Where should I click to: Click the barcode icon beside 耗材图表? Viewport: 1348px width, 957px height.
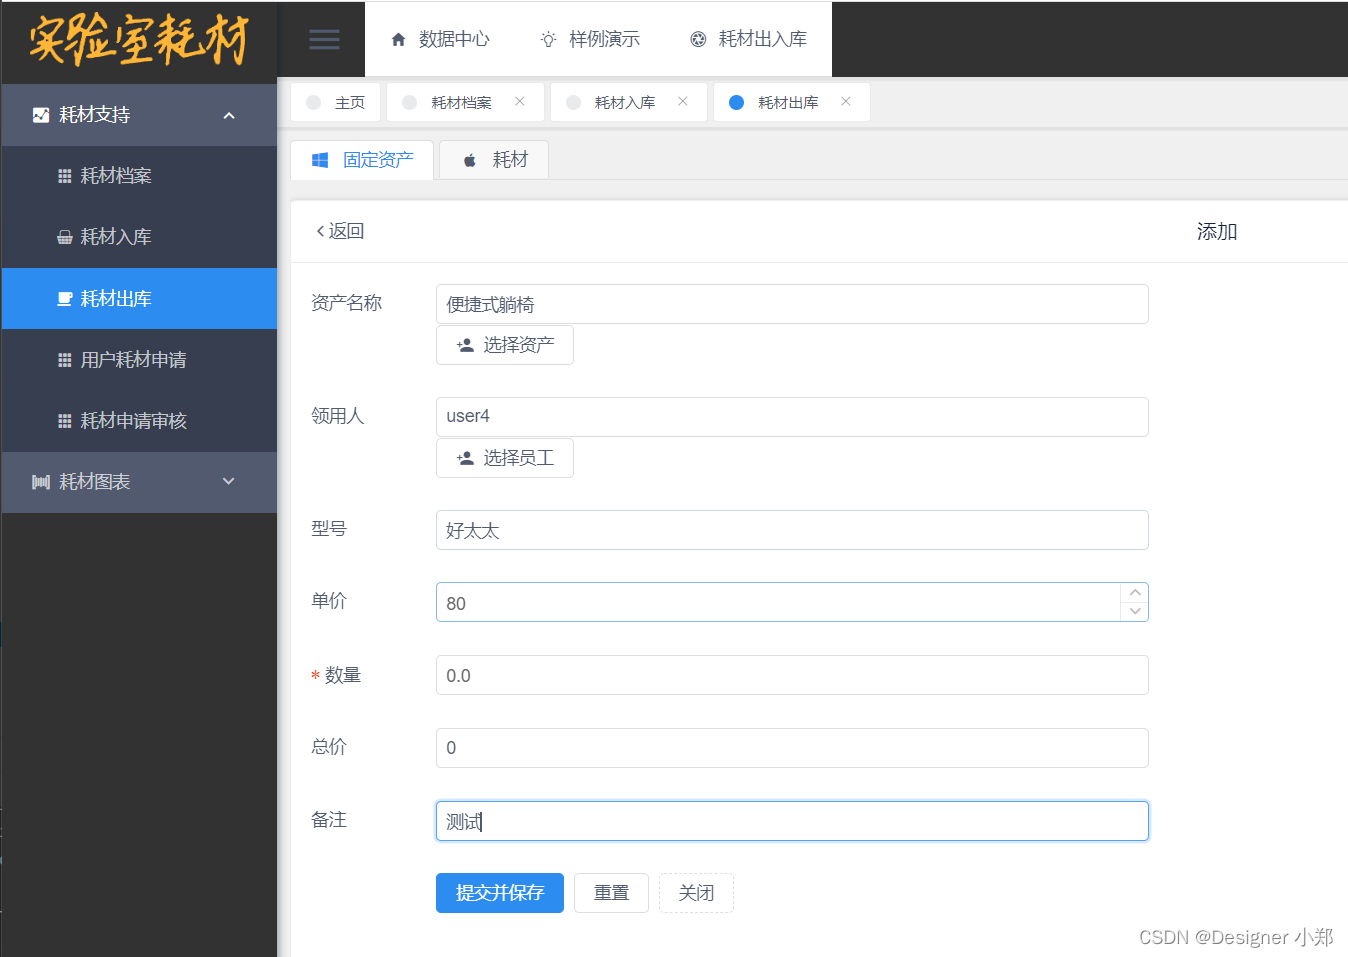(x=41, y=482)
